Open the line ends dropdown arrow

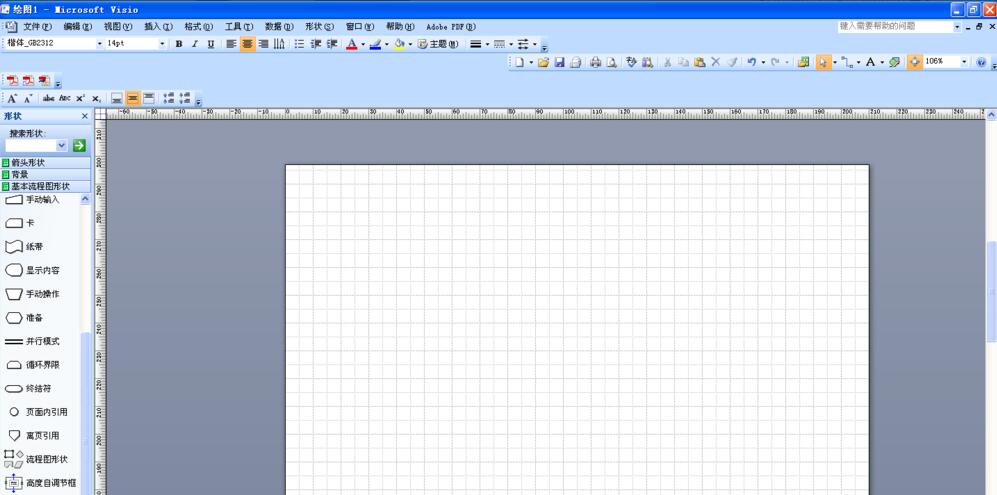click(x=535, y=45)
